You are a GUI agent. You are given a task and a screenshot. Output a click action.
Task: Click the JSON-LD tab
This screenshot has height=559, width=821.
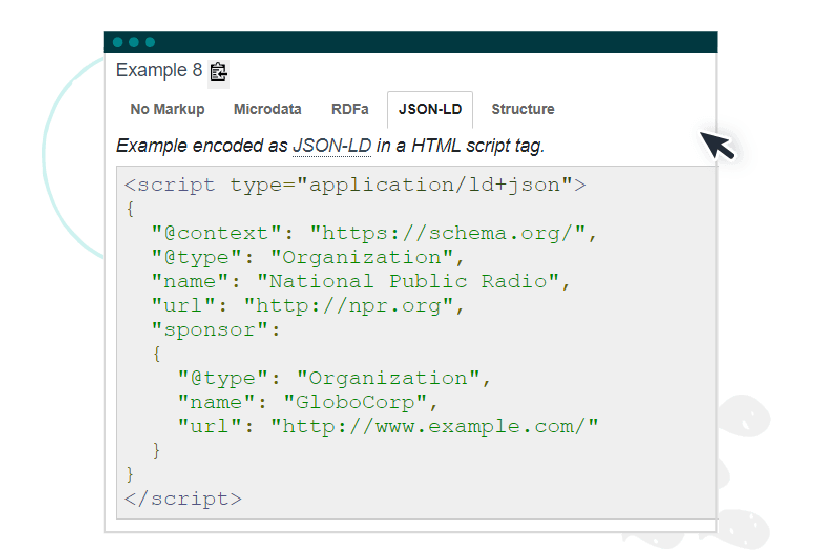(430, 109)
